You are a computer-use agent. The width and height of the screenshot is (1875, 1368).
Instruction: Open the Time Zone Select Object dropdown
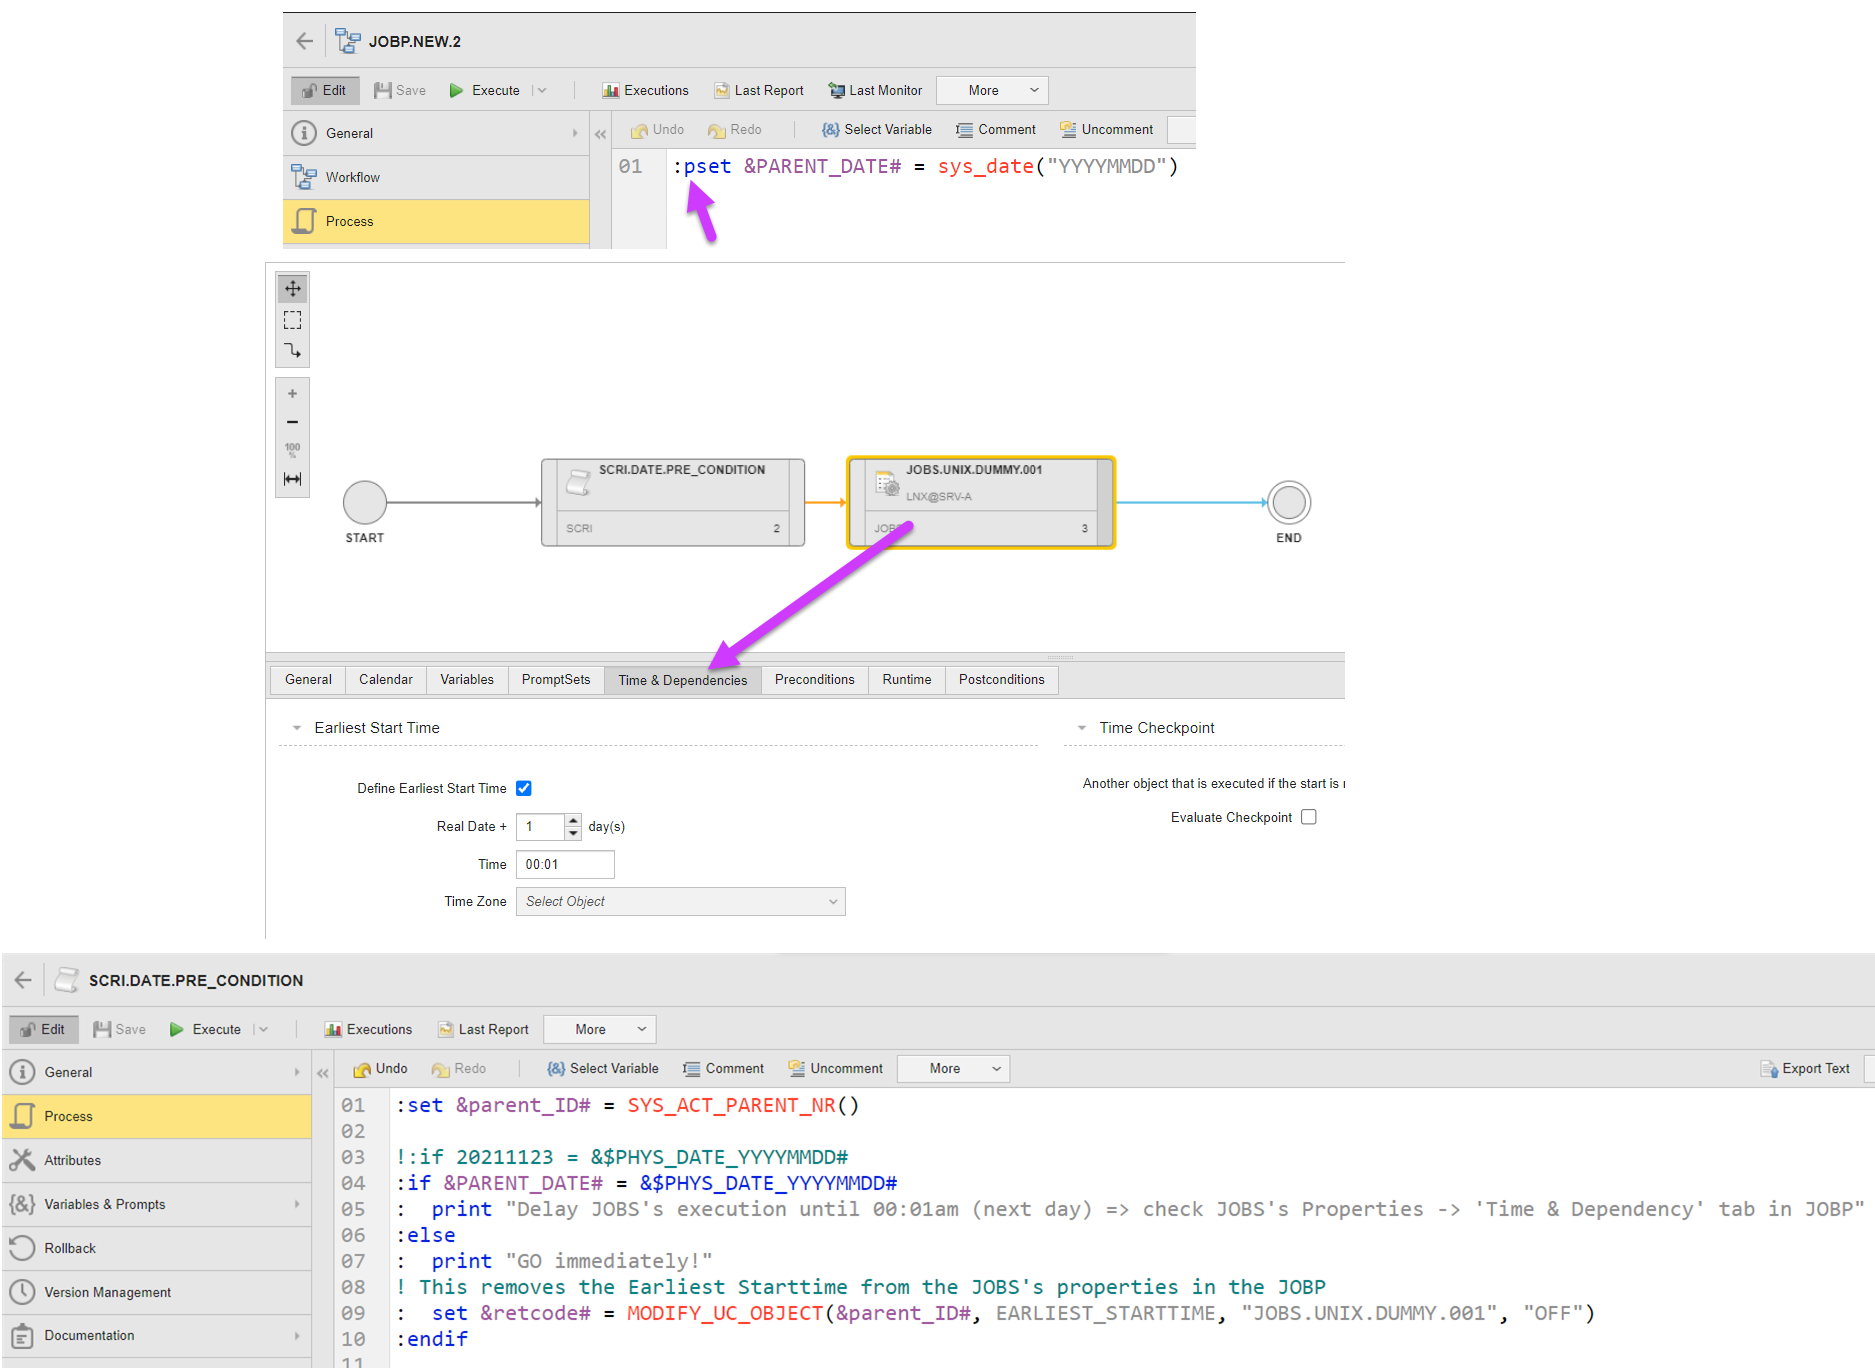tap(680, 901)
